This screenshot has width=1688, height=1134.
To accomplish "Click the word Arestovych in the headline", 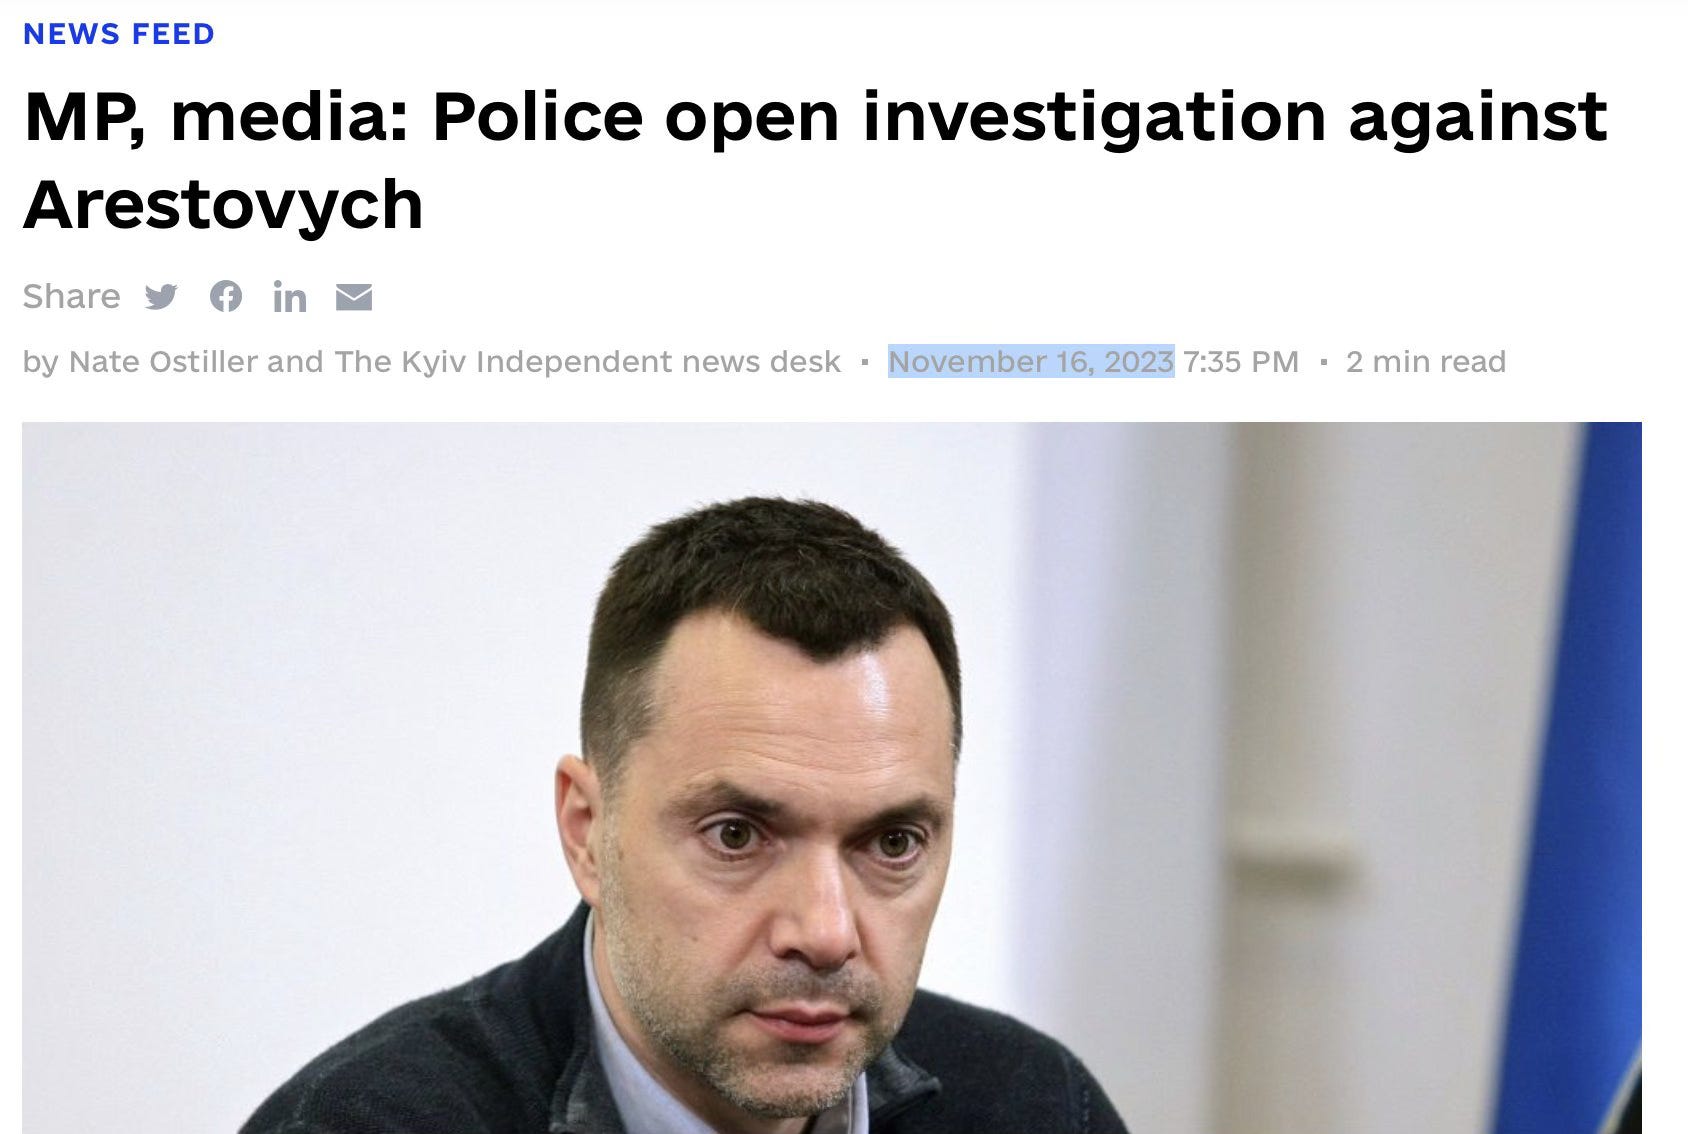I will coord(223,206).
